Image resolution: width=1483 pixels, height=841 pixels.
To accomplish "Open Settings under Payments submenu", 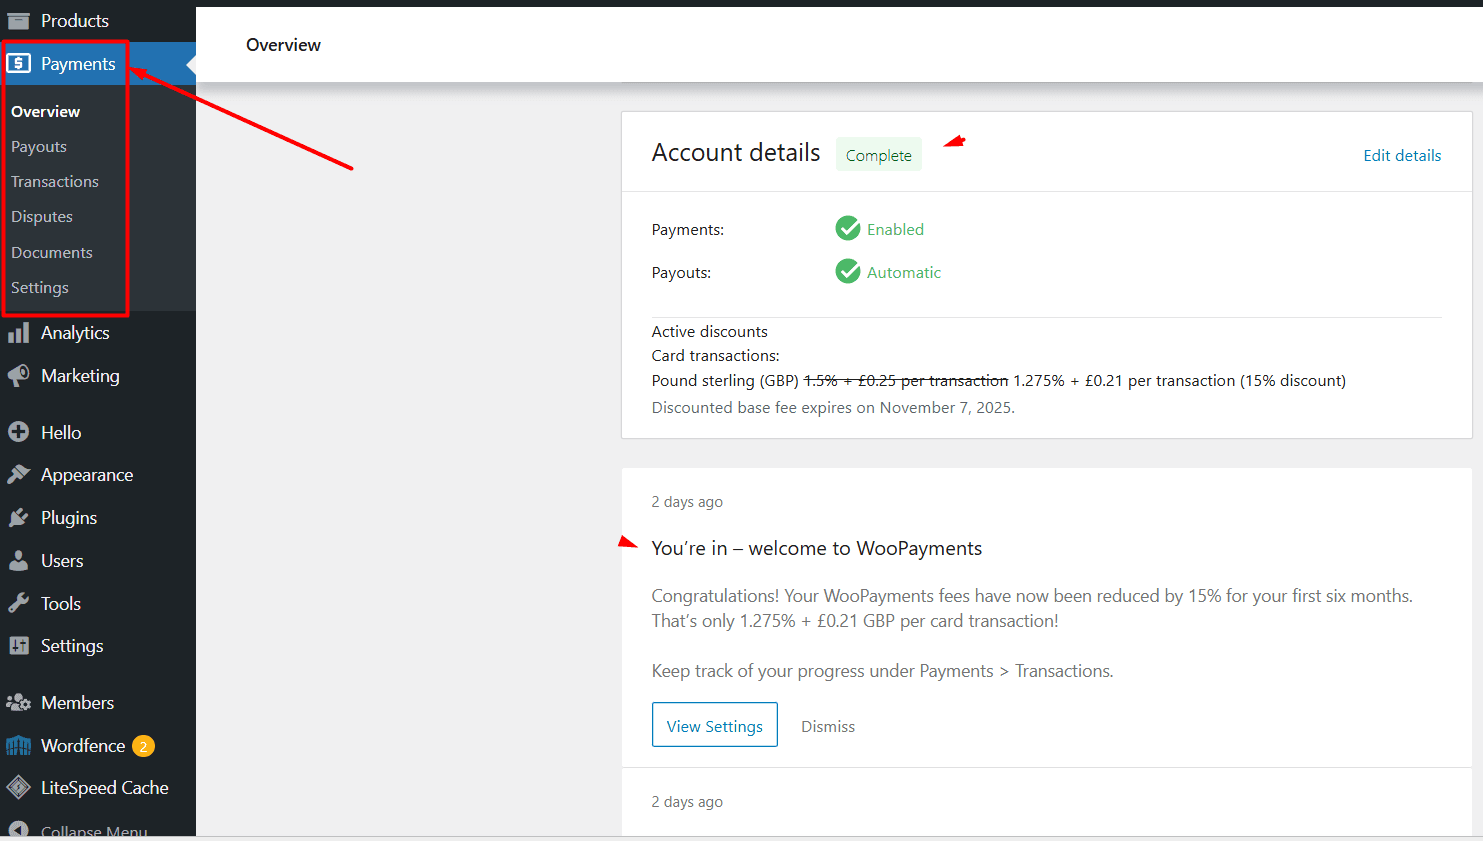I will tap(40, 288).
